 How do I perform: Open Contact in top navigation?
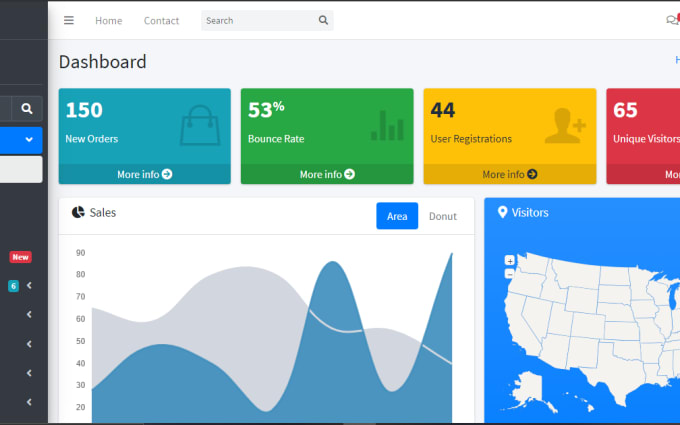pyautogui.click(x=161, y=20)
